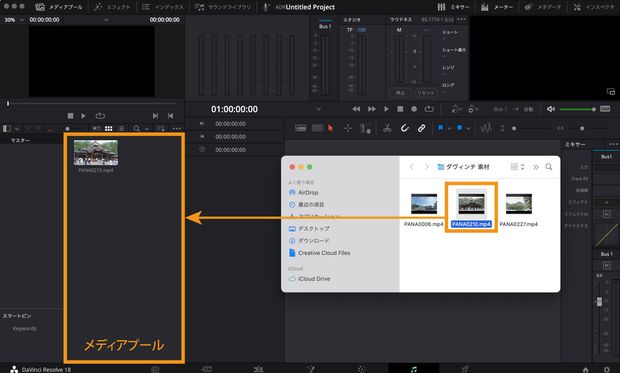The height and width of the screenshot is (373, 620).
Task: Select PANA0006.mp4 in Finder window
Action: pos(423,210)
